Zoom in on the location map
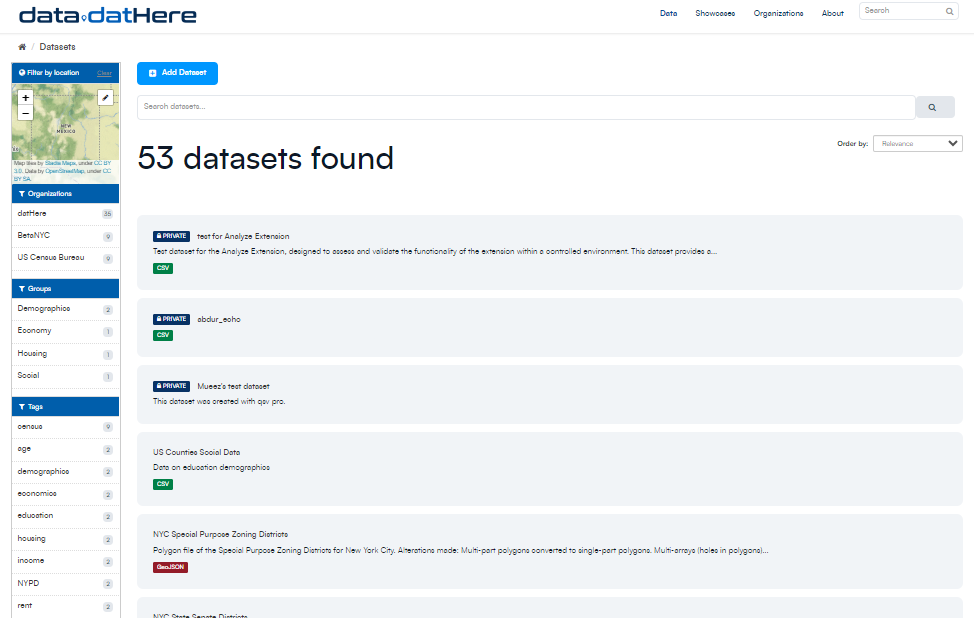 26,98
